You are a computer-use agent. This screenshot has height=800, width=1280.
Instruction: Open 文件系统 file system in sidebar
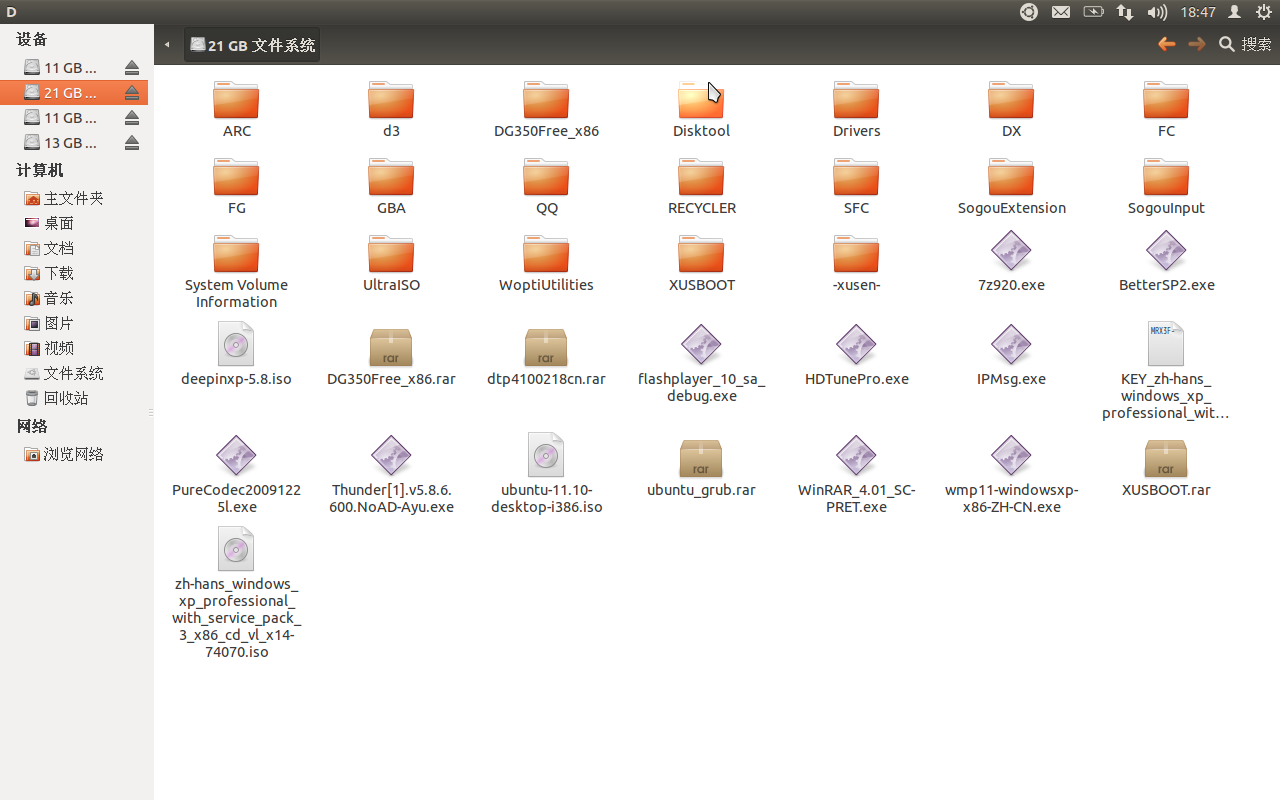[x=74, y=373]
